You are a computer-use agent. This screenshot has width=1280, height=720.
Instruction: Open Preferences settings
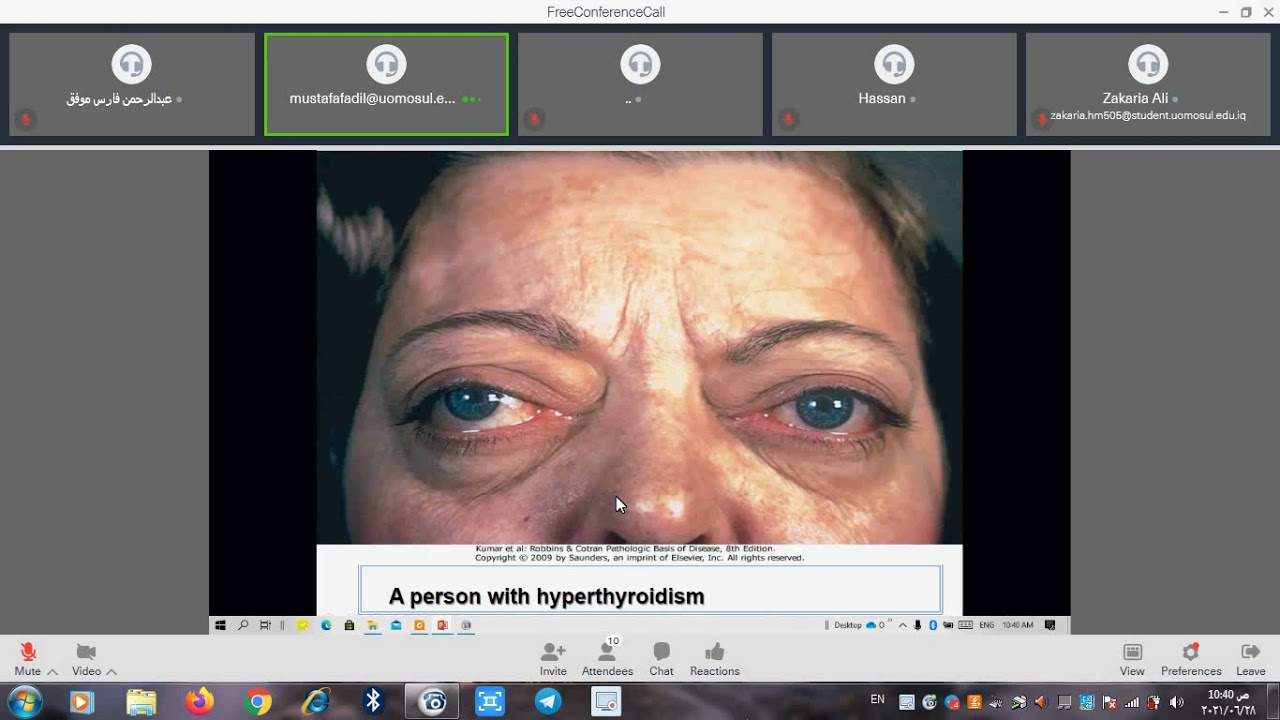coord(1191,659)
